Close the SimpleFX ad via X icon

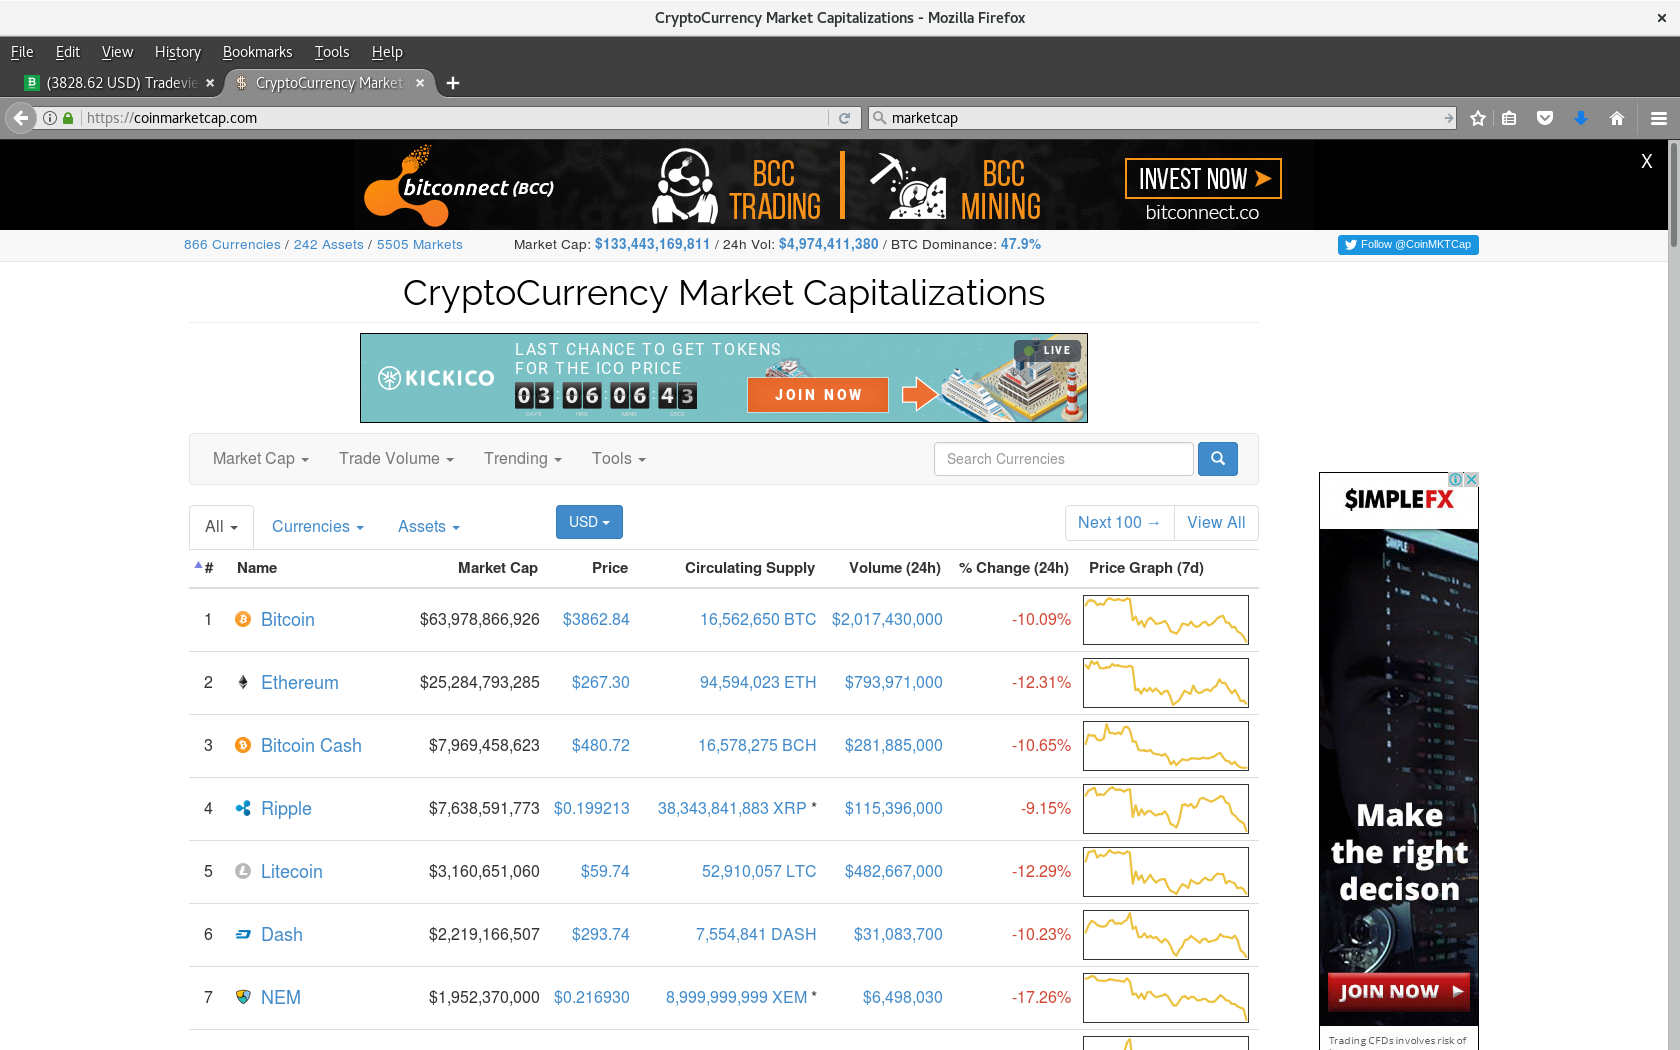click(x=1471, y=480)
